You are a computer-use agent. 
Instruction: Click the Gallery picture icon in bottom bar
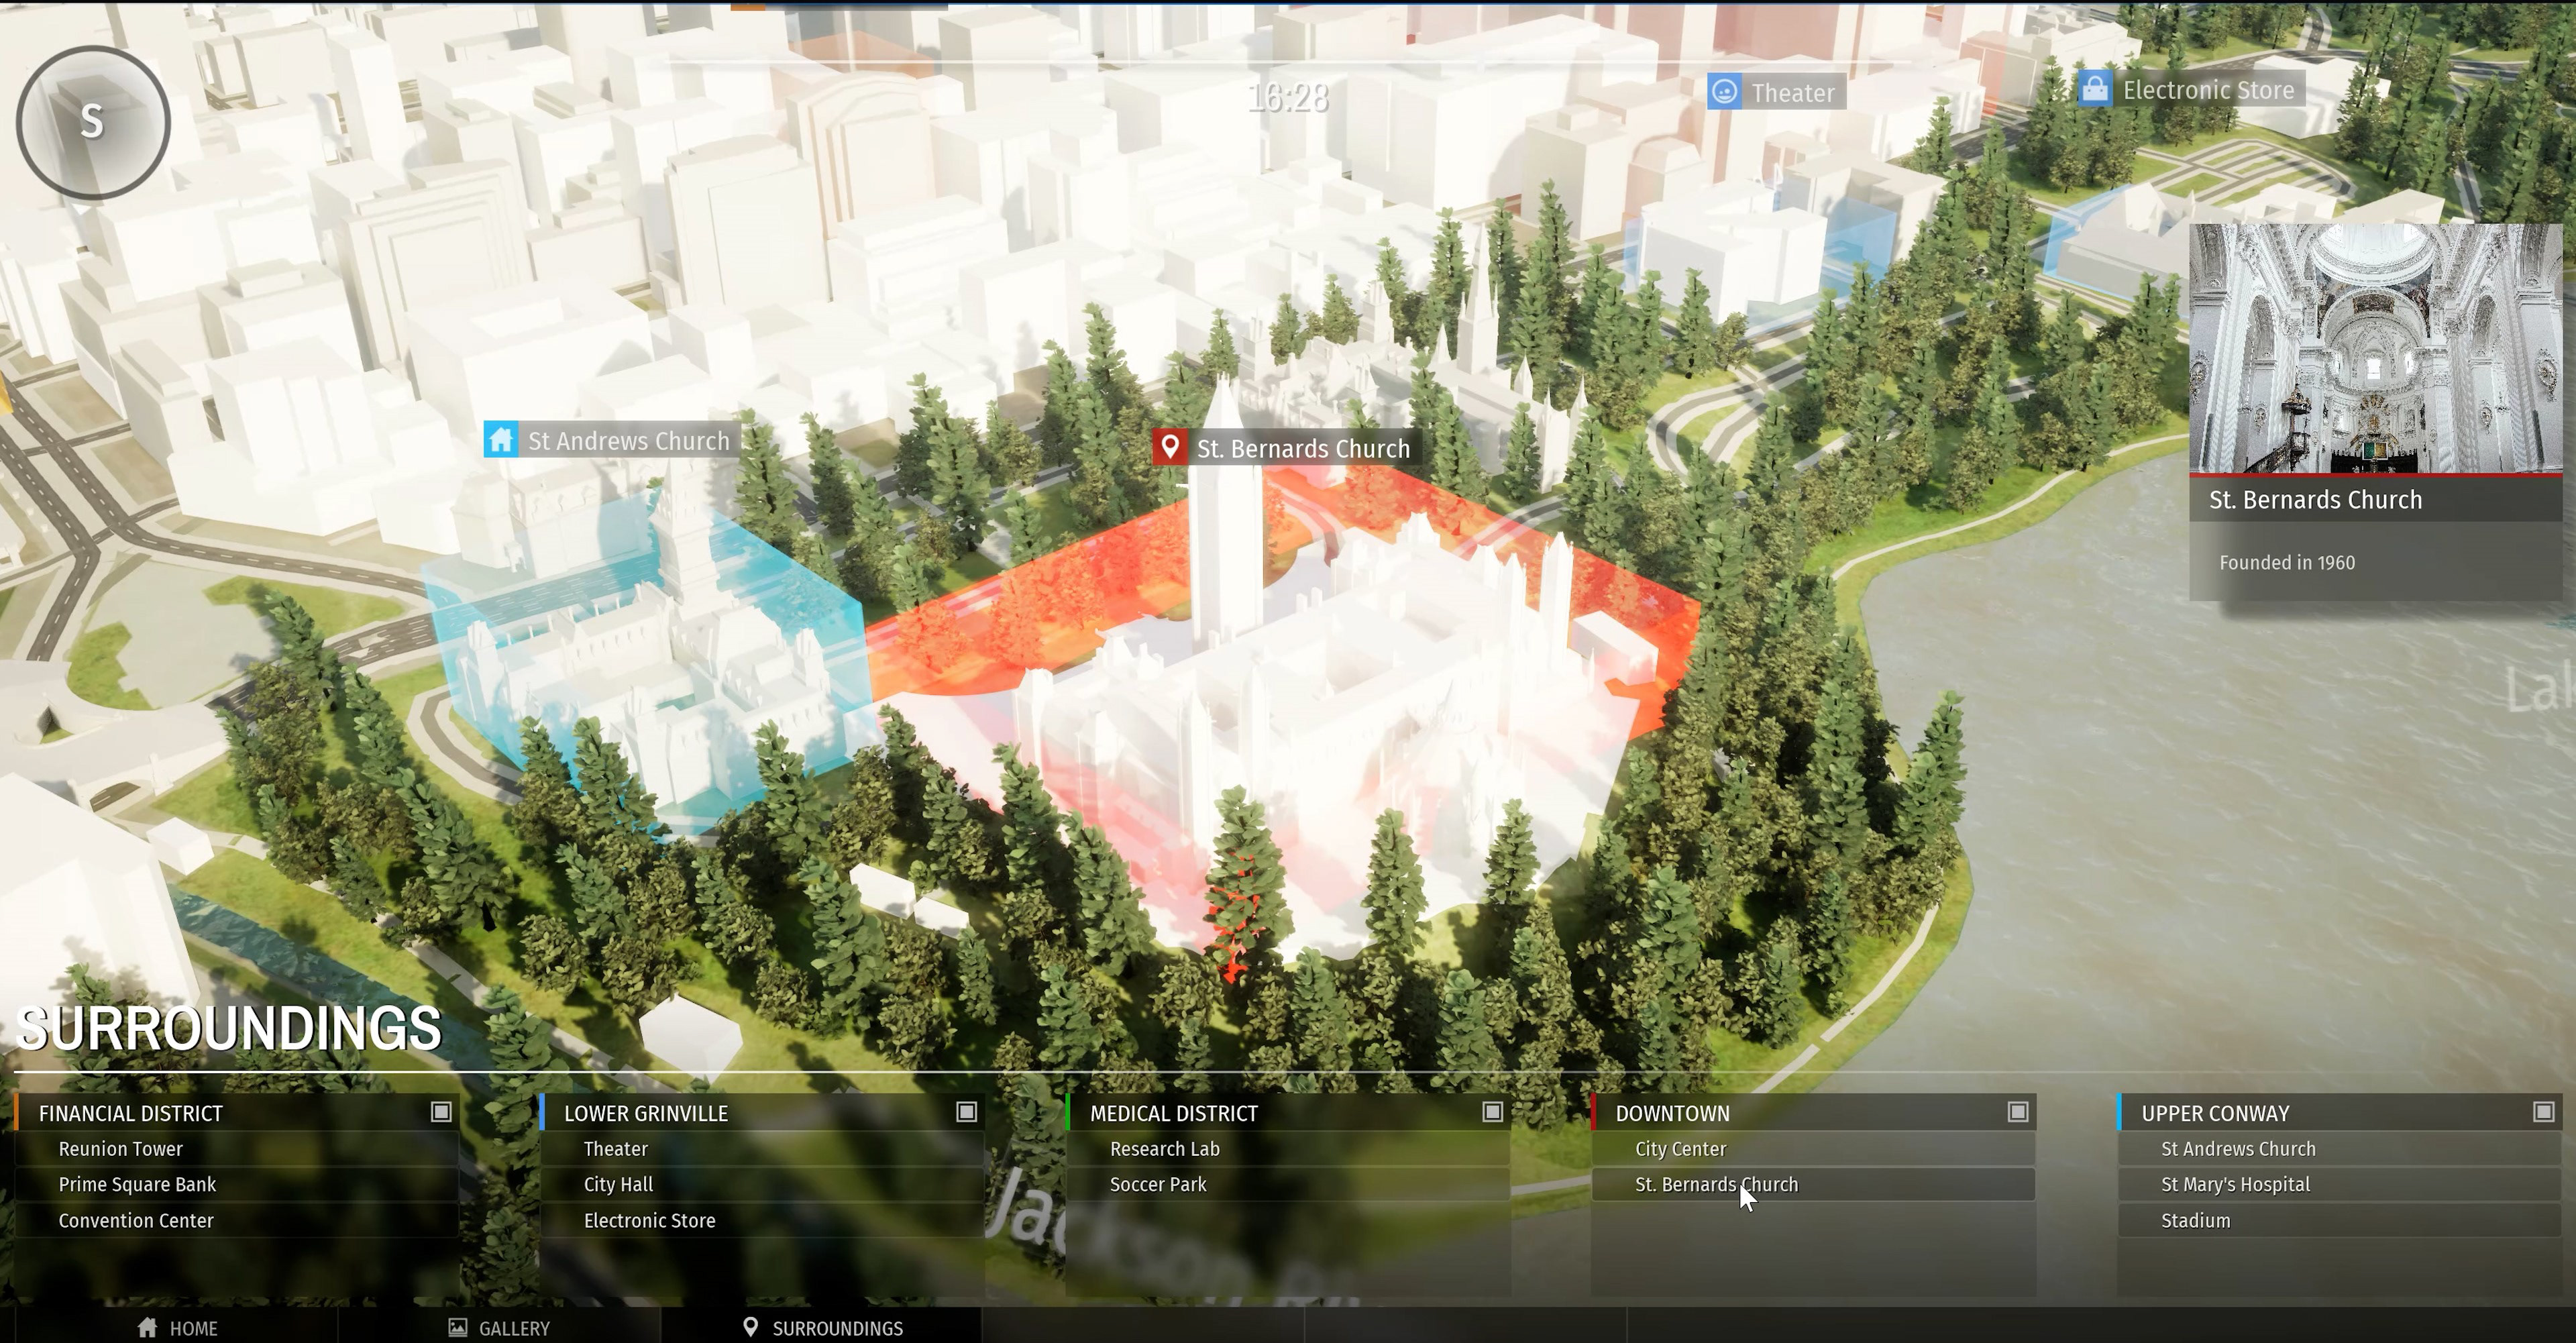point(458,1327)
